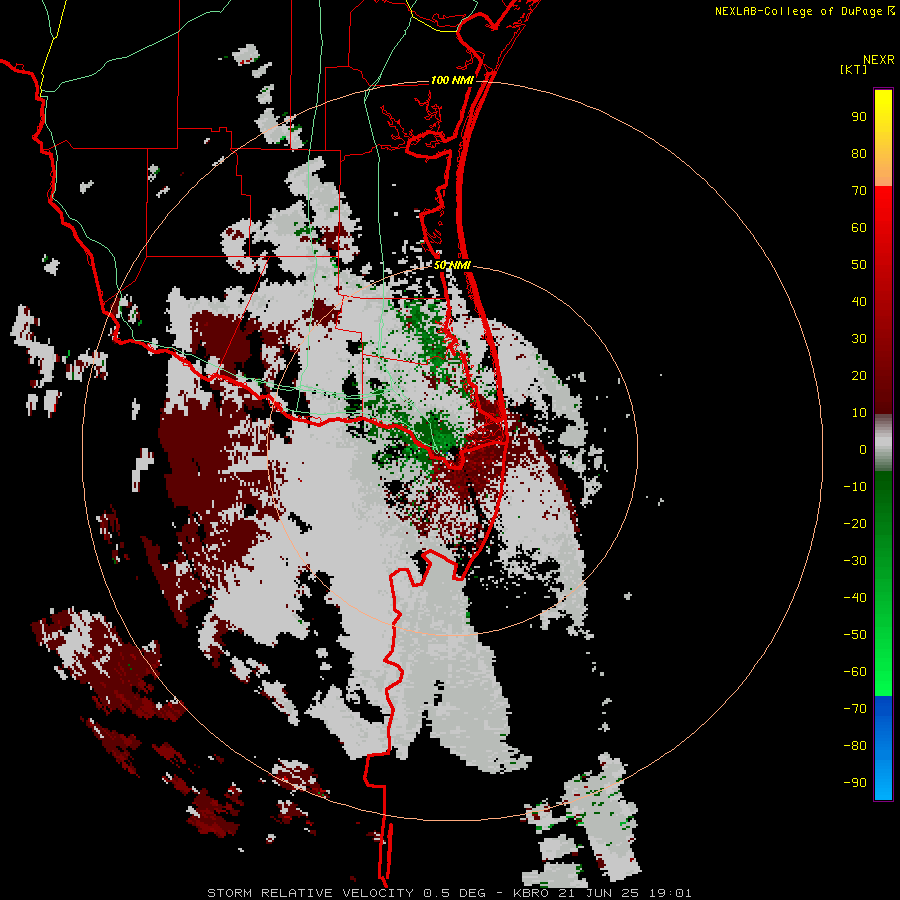Click the NEXR label above the color scale
This screenshot has height=900, width=900.
(878, 60)
